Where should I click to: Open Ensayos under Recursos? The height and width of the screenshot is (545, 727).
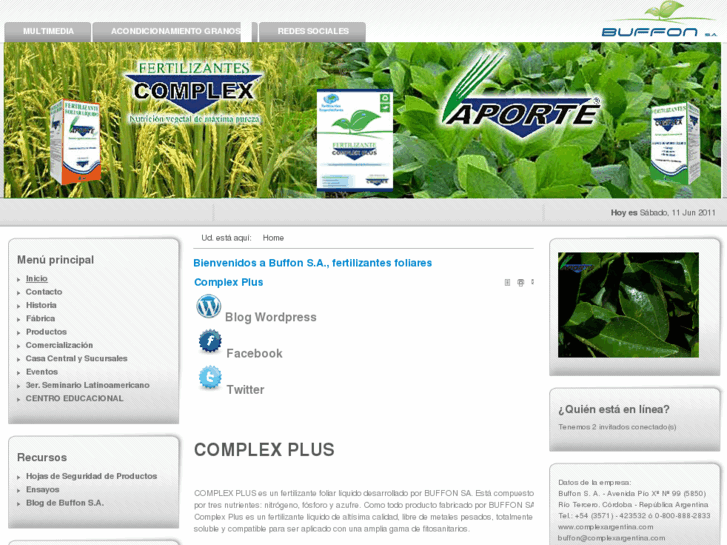click(x=43, y=490)
